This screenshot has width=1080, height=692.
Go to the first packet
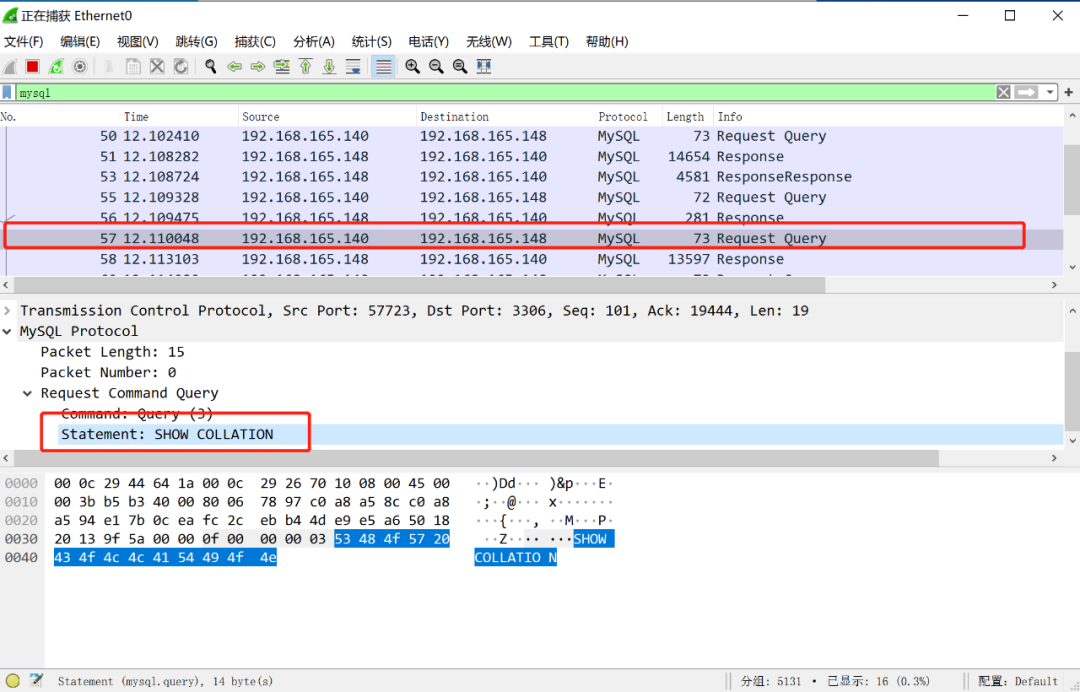[305, 66]
